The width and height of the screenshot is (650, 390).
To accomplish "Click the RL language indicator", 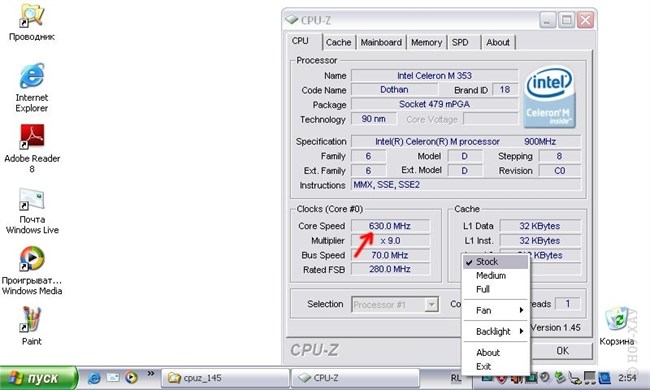I will point(456,378).
